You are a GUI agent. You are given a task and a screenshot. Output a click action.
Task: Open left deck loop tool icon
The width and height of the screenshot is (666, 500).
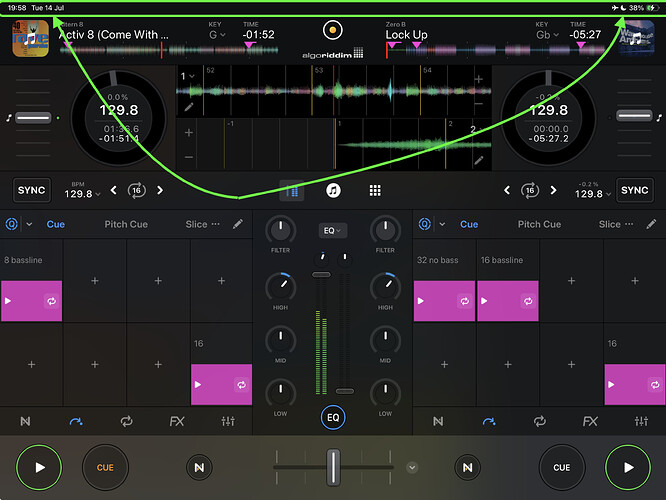pyautogui.click(x=126, y=421)
